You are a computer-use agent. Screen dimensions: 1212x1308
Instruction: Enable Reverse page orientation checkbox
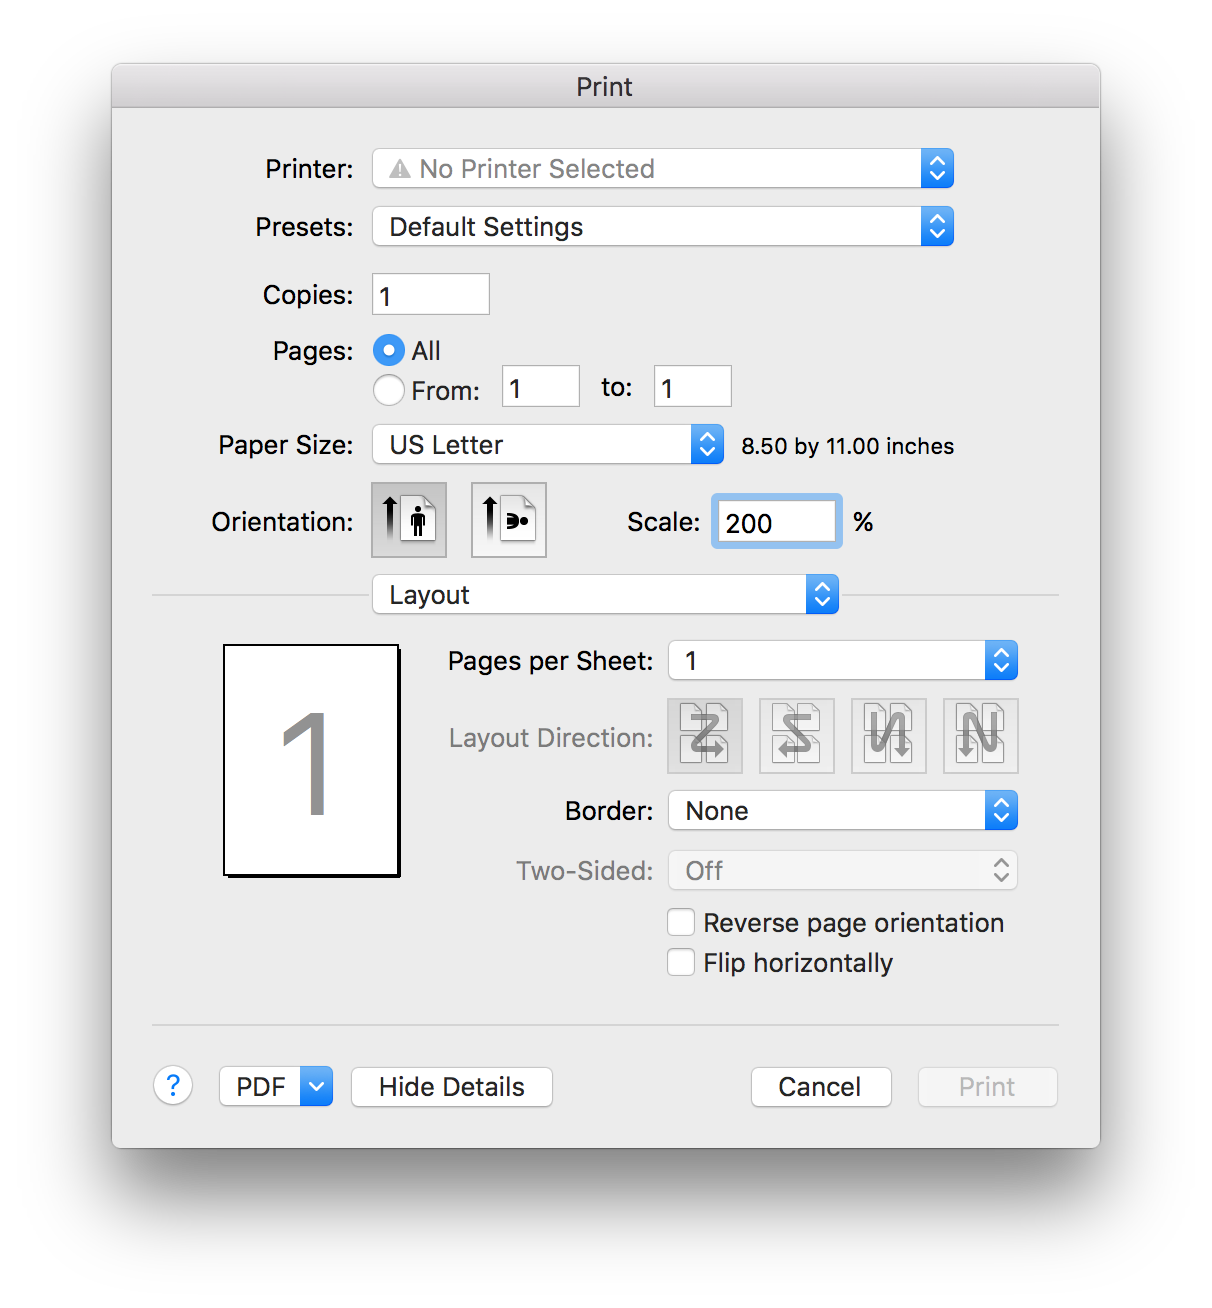click(681, 922)
